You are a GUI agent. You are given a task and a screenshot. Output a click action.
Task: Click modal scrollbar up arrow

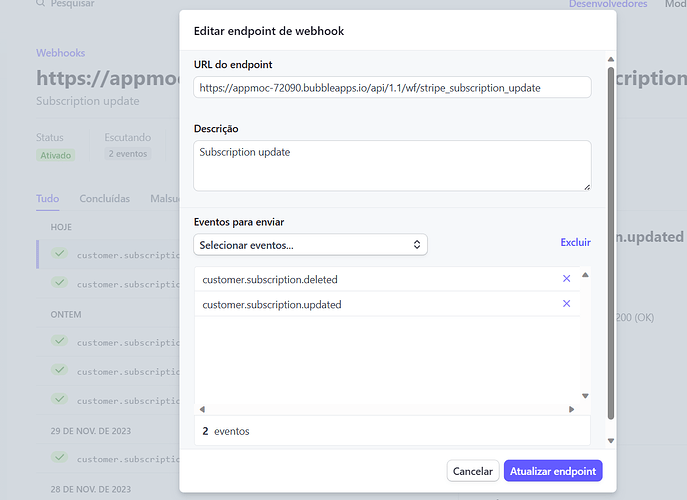pyautogui.click(x=611, y=59)
